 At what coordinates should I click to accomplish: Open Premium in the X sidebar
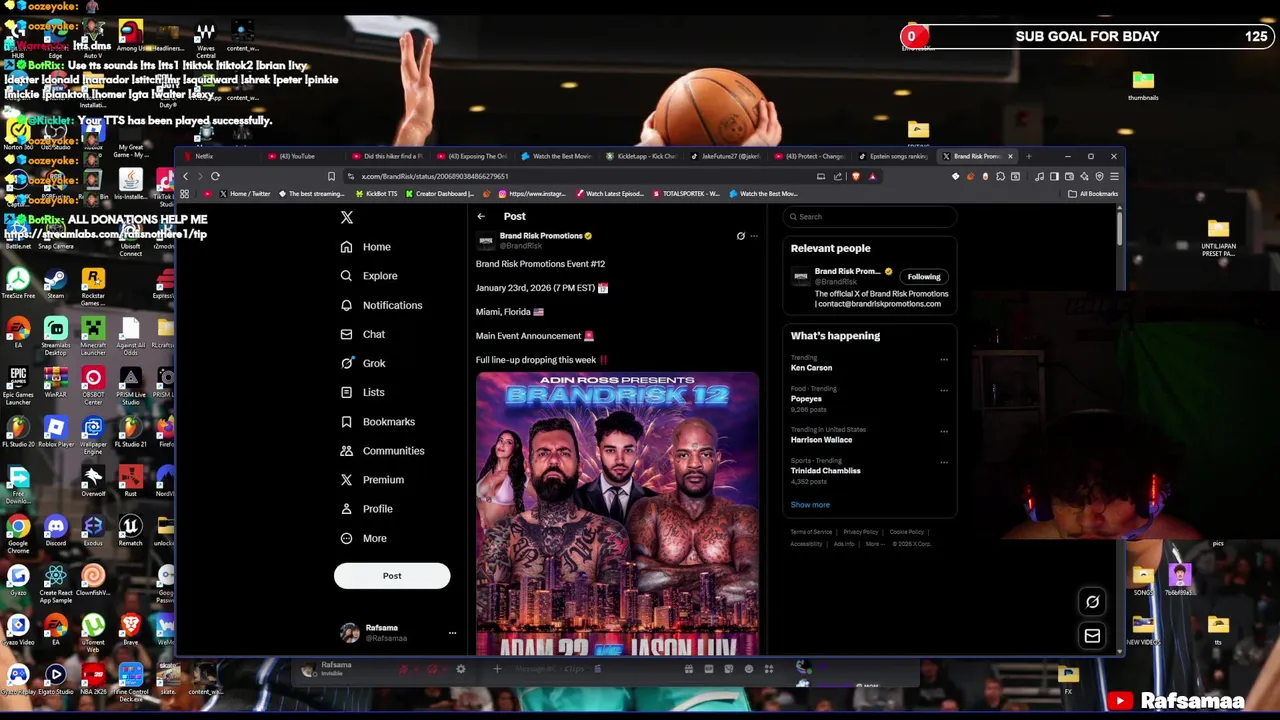pyautogui.click(x=372, y=480)
